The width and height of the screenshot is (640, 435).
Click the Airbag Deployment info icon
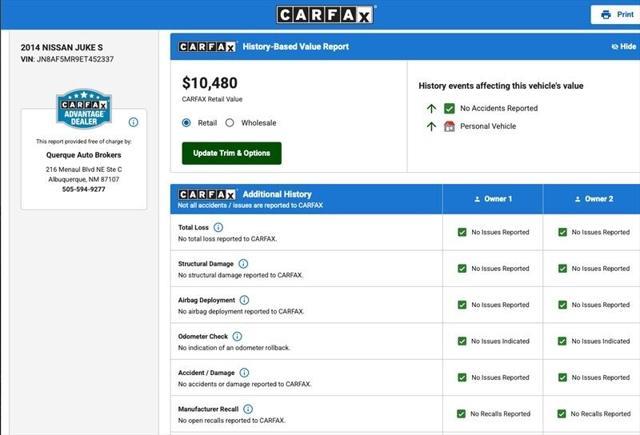point(244,300)
